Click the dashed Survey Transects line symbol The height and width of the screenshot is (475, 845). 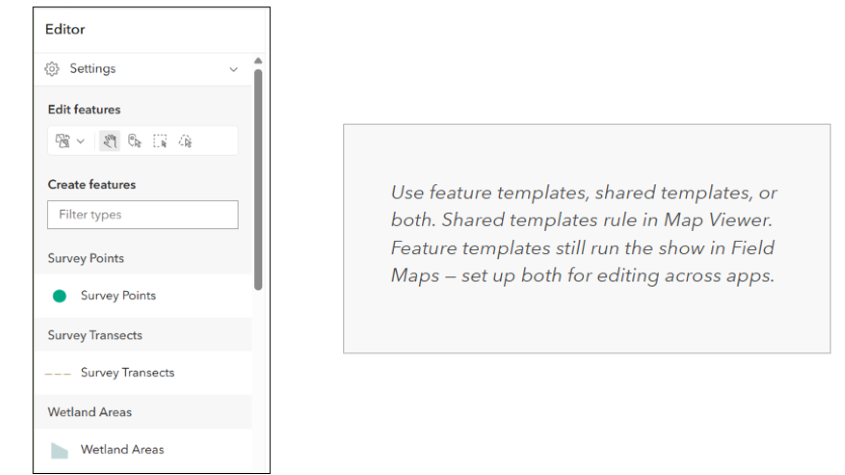[59, 373]
